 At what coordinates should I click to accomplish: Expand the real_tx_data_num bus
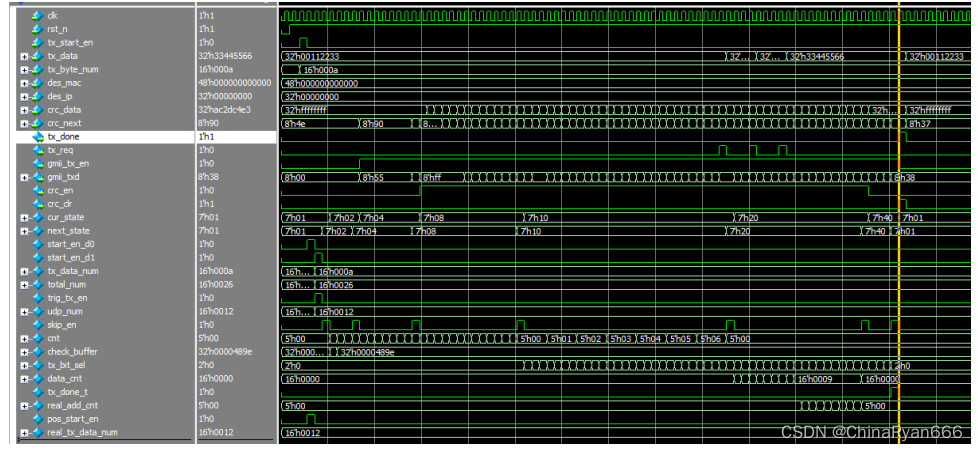click(24, 432)
